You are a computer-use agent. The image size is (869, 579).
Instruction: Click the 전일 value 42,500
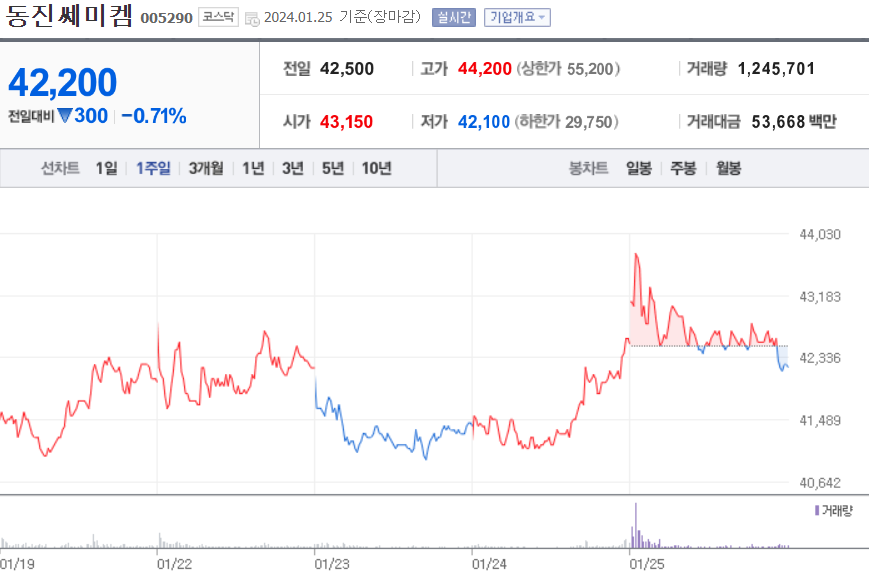pos(347,69)
